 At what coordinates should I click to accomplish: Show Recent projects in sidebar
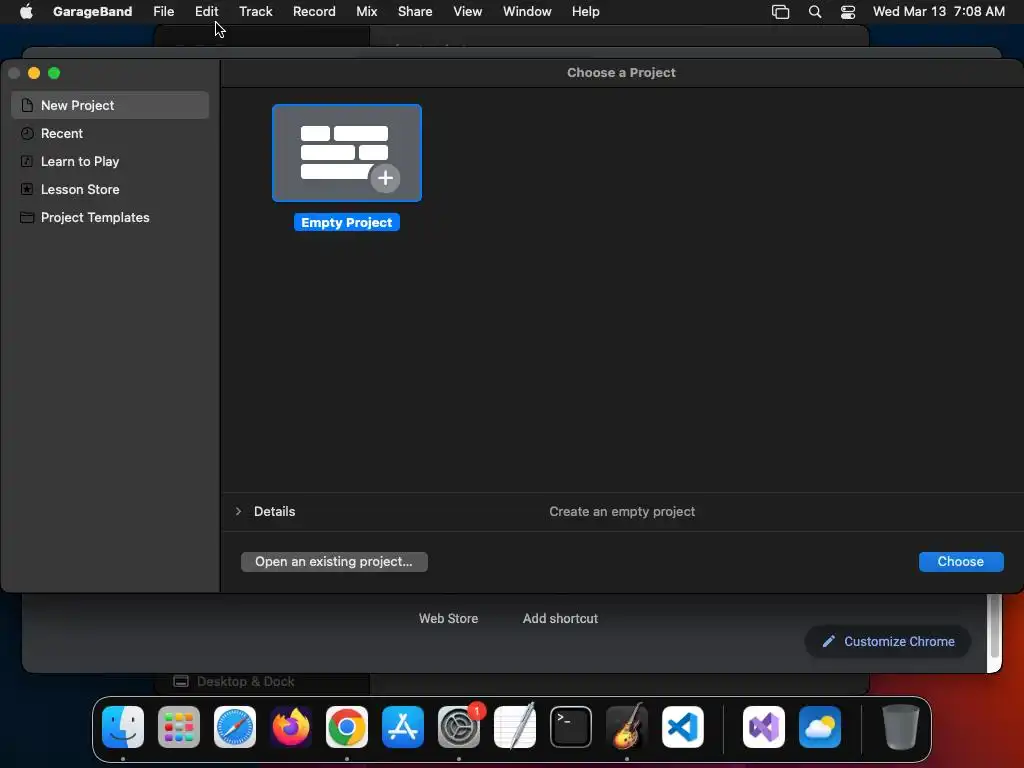pos(110,133)
